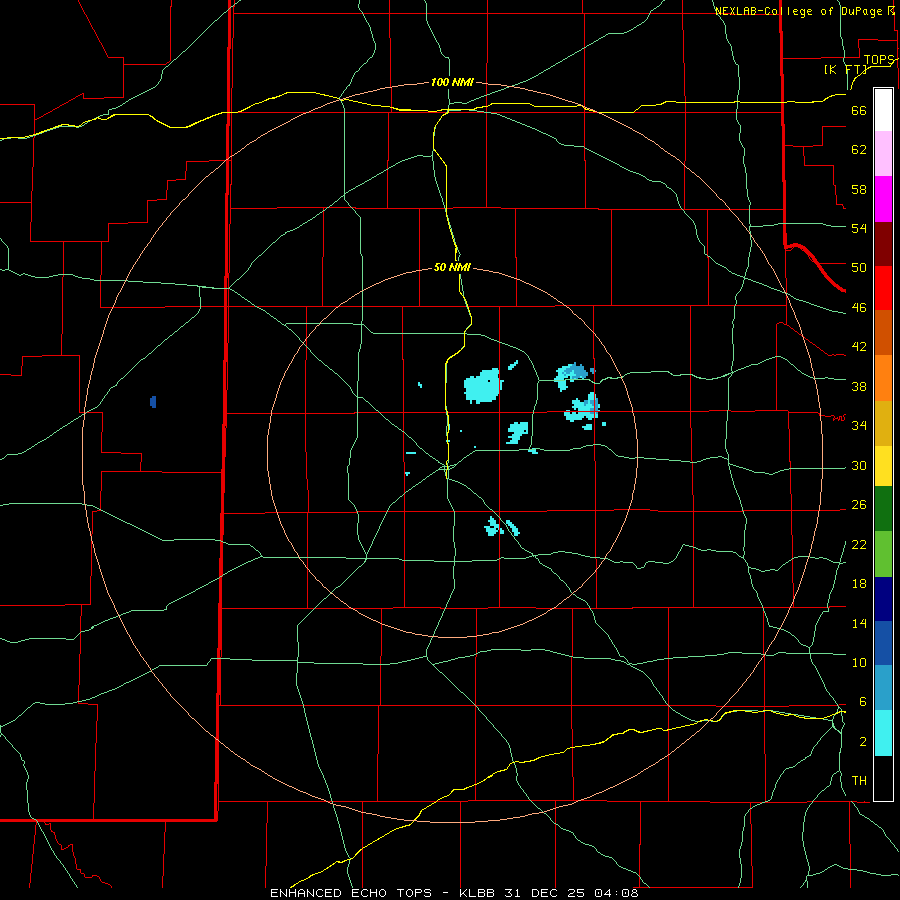Select the legend value 26

point(859,505)
